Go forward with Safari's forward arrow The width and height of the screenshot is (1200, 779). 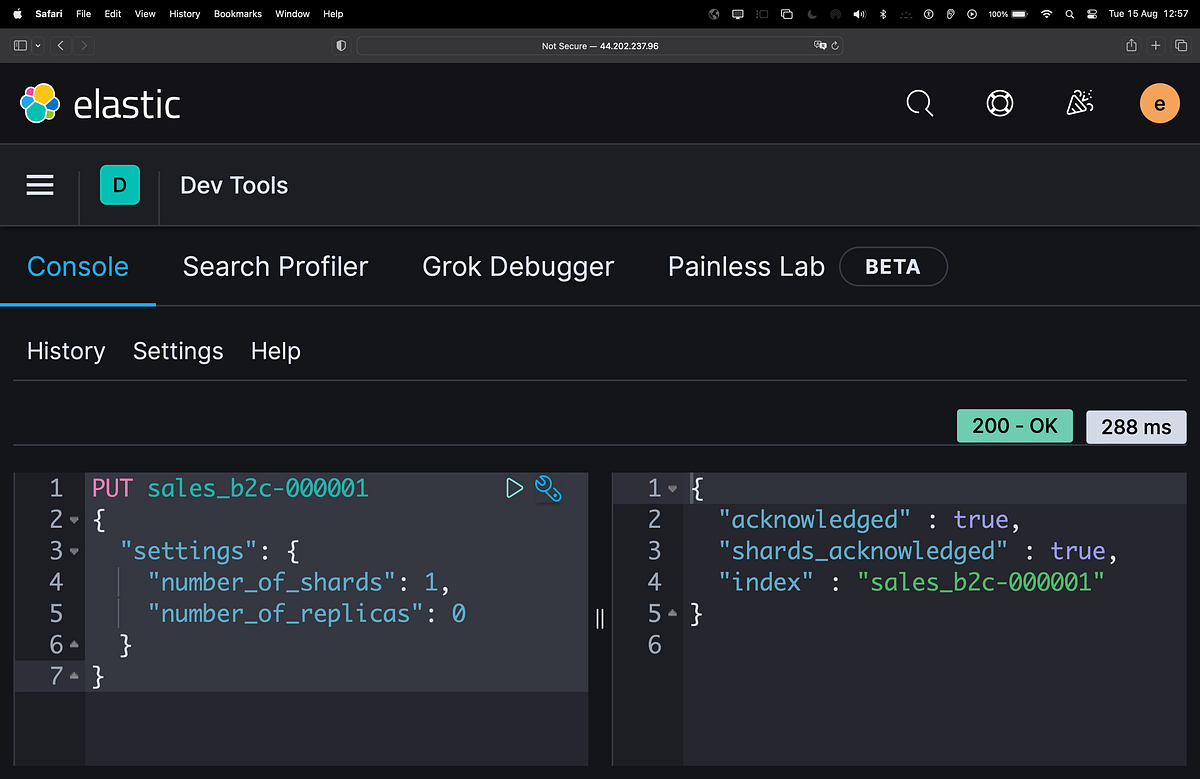click(84, 45)
